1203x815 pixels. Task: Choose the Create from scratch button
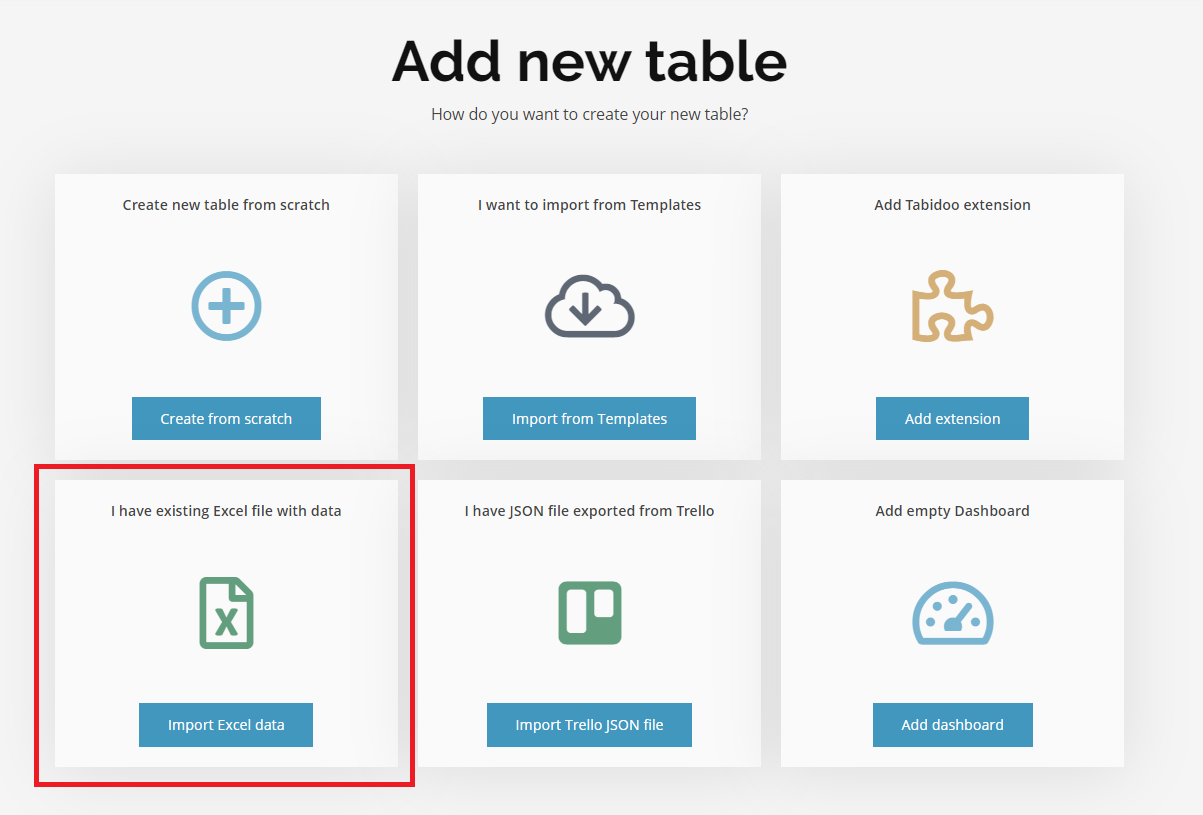[x=226, y=419]
